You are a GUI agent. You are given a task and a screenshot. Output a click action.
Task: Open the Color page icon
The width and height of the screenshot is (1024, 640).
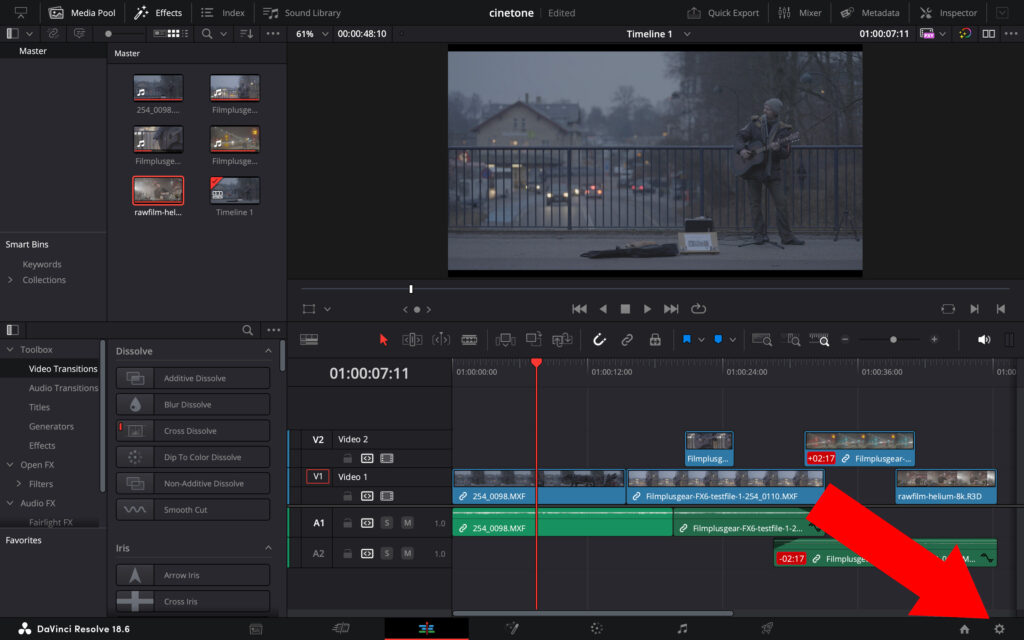[596, 629]
